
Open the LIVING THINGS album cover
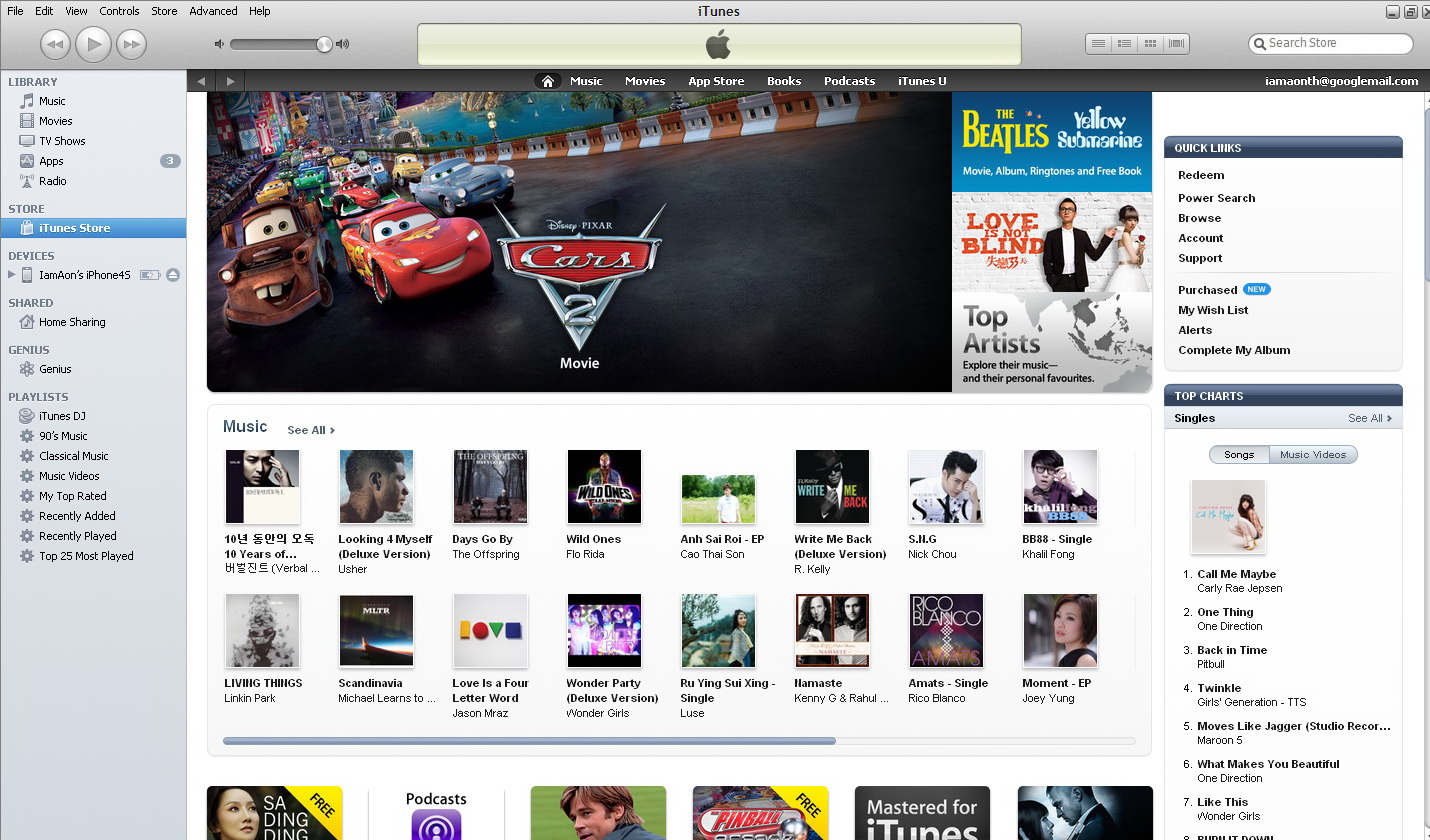[x=262, y=630]
